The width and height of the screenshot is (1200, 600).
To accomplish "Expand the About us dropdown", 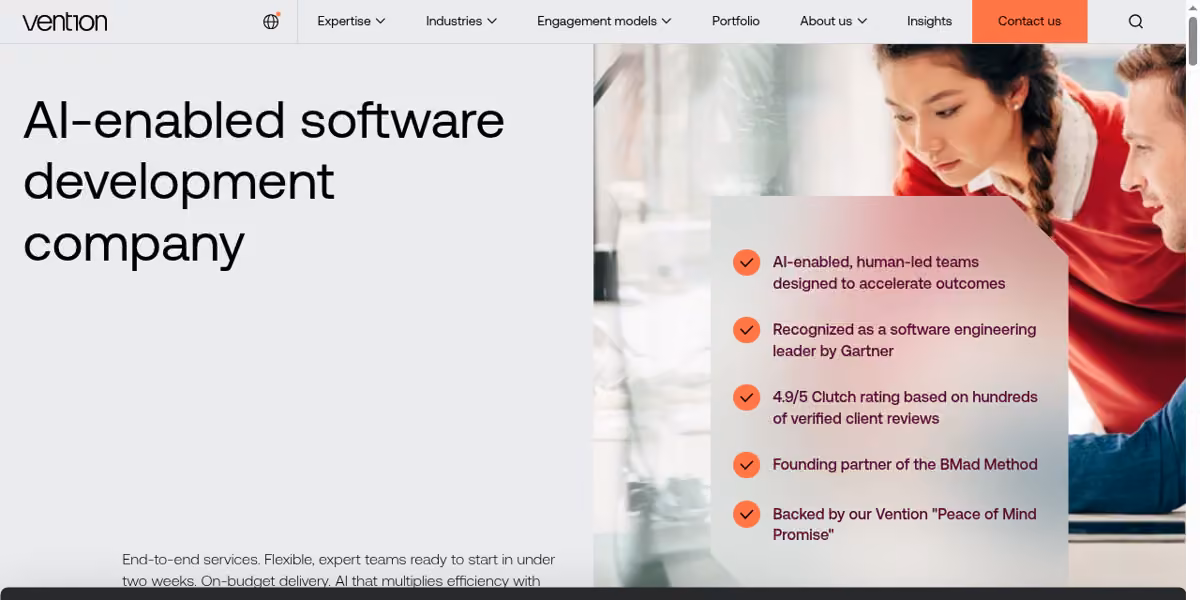I will [833, 21].
